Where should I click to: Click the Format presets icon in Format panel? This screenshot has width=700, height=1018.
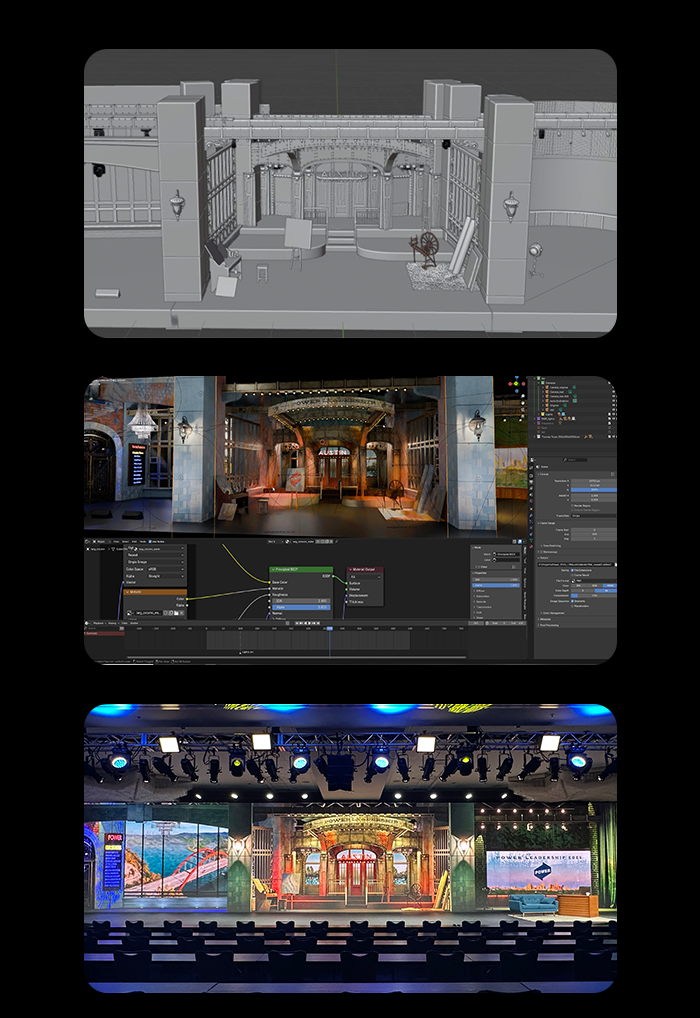[612, 474]
